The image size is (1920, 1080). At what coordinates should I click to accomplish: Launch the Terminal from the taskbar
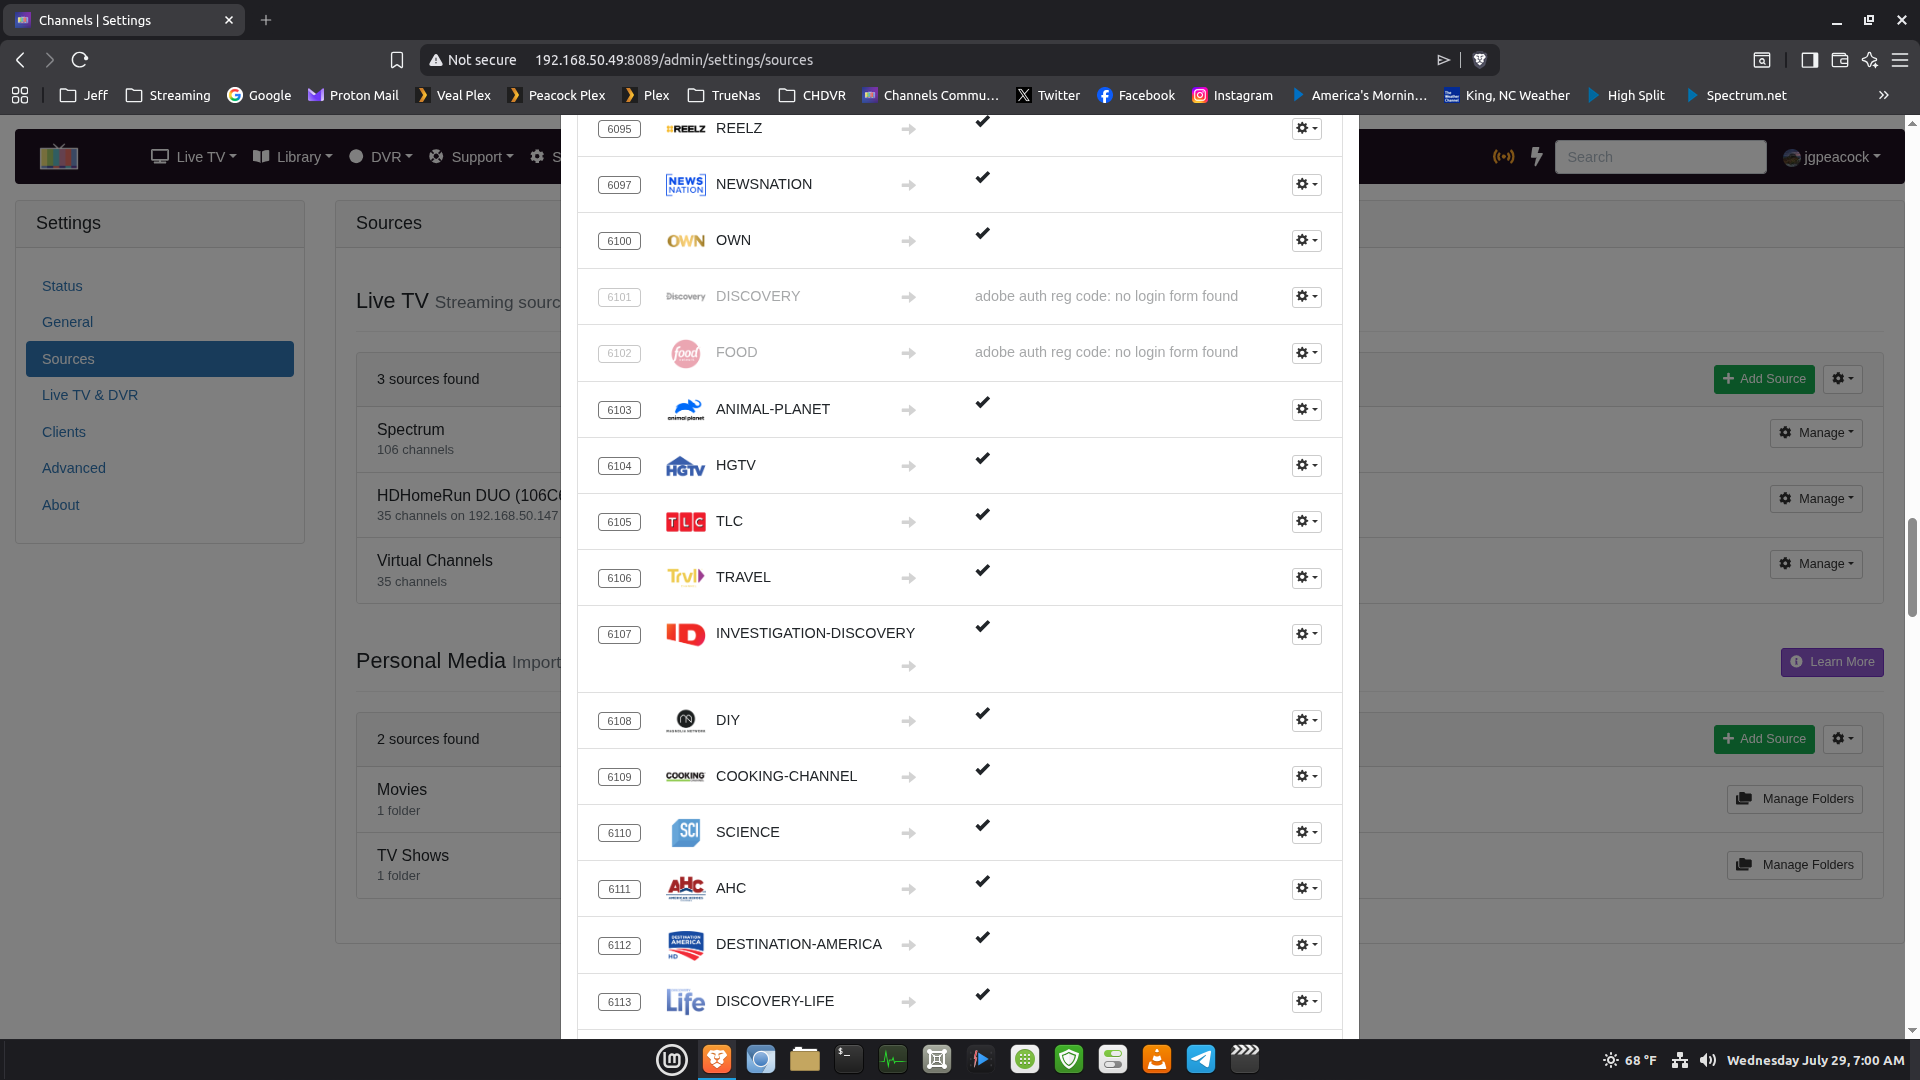[x=849, y=1059]
